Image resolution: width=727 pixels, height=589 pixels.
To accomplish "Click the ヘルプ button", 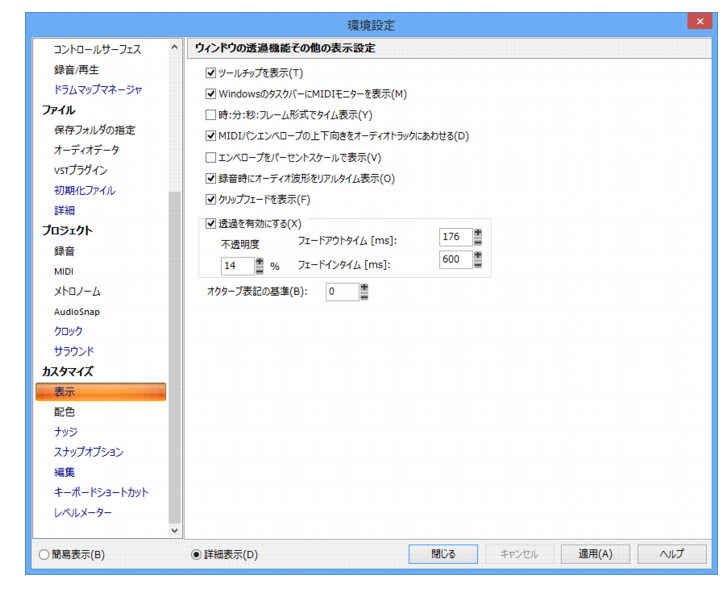I will [x=672, y=554].
